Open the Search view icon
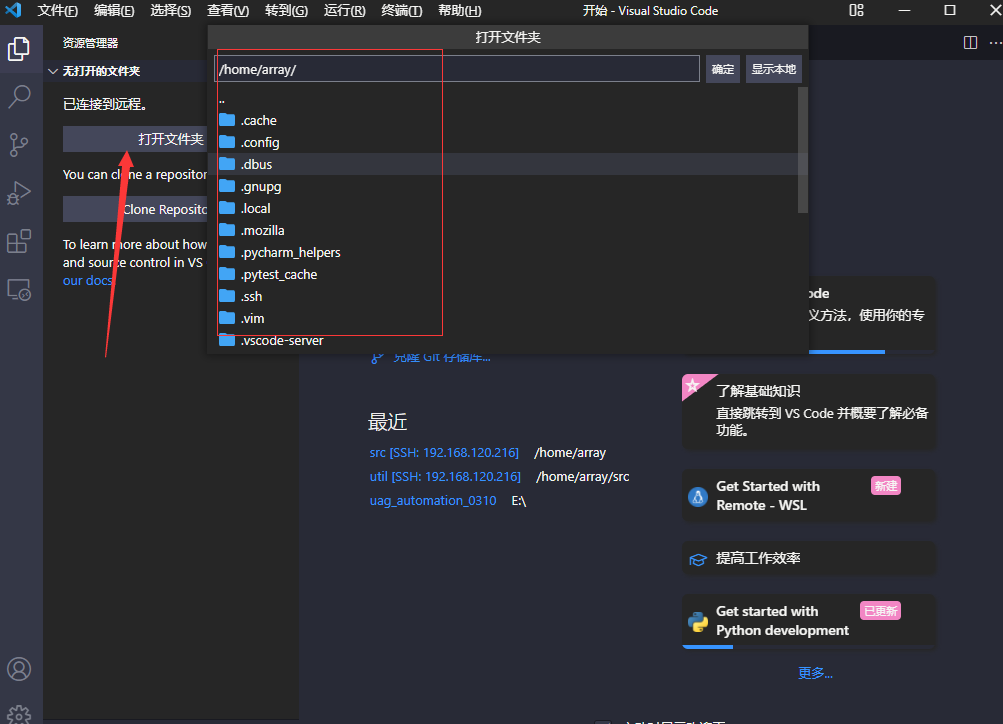Viewport: 1003px width, 724px height. pyautogui.click(x=19, y=97)
